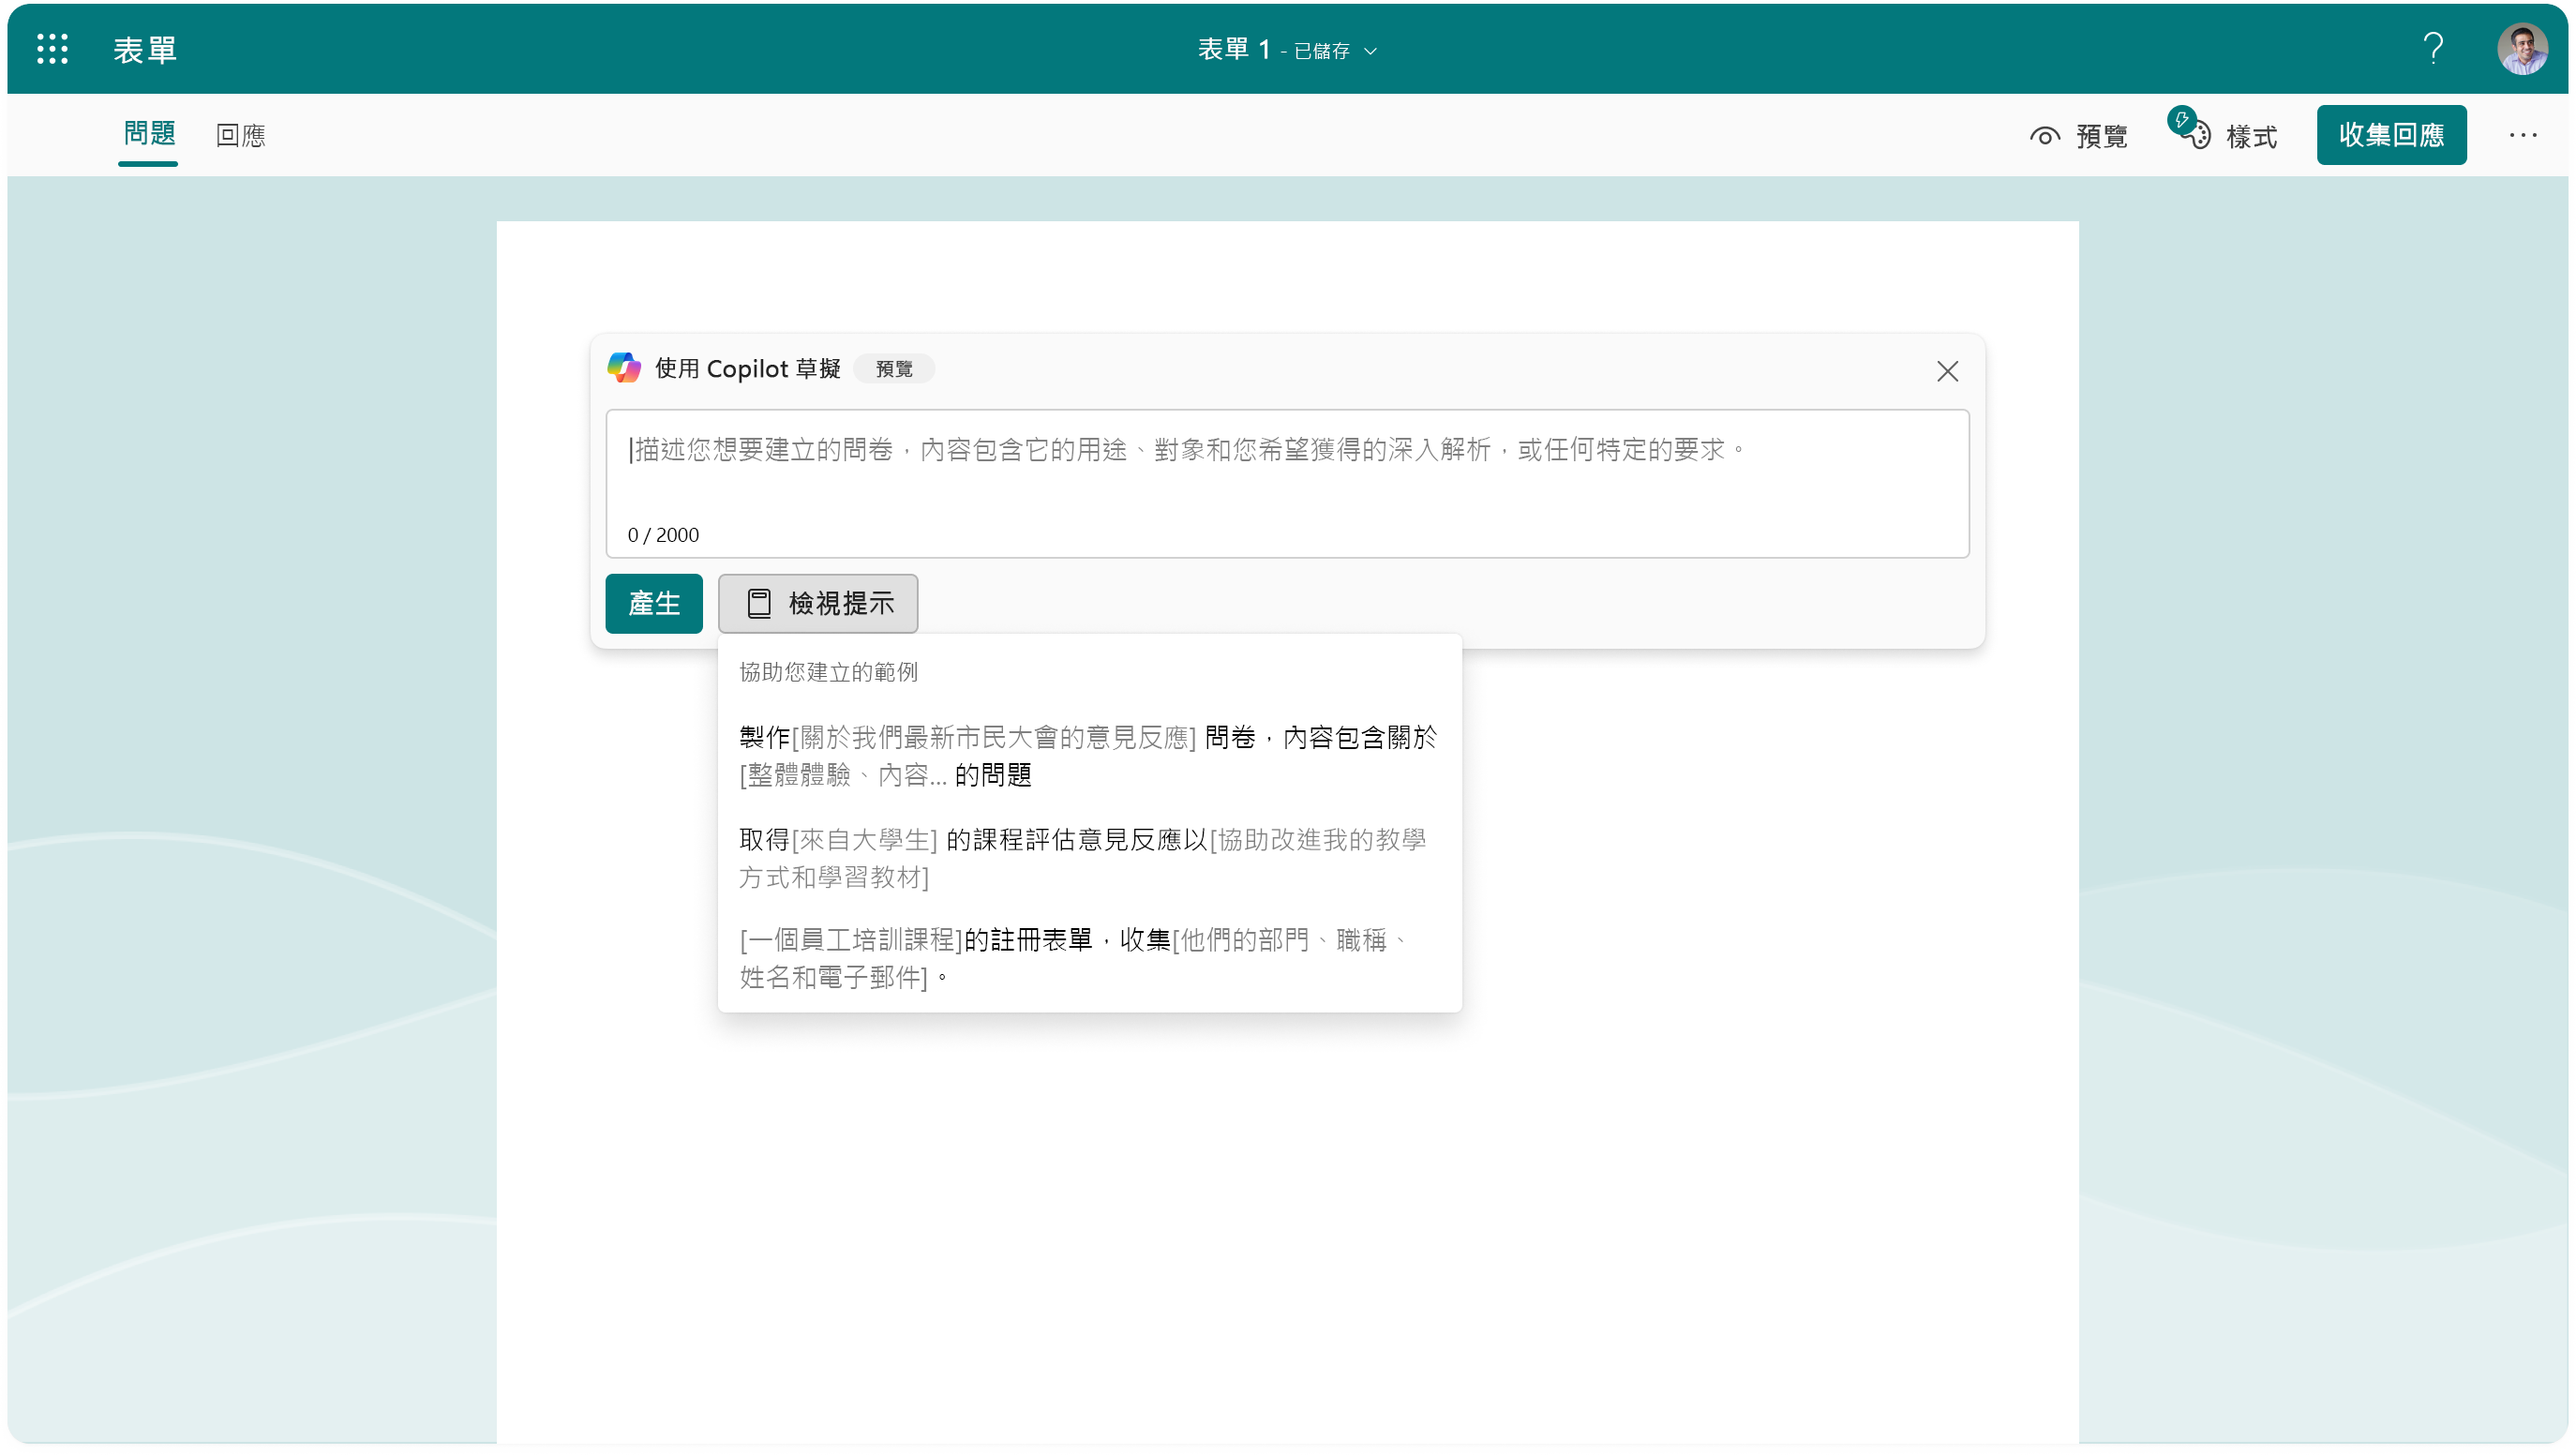Select the 大學生 course evaluation example prompt

(1083, 858)
